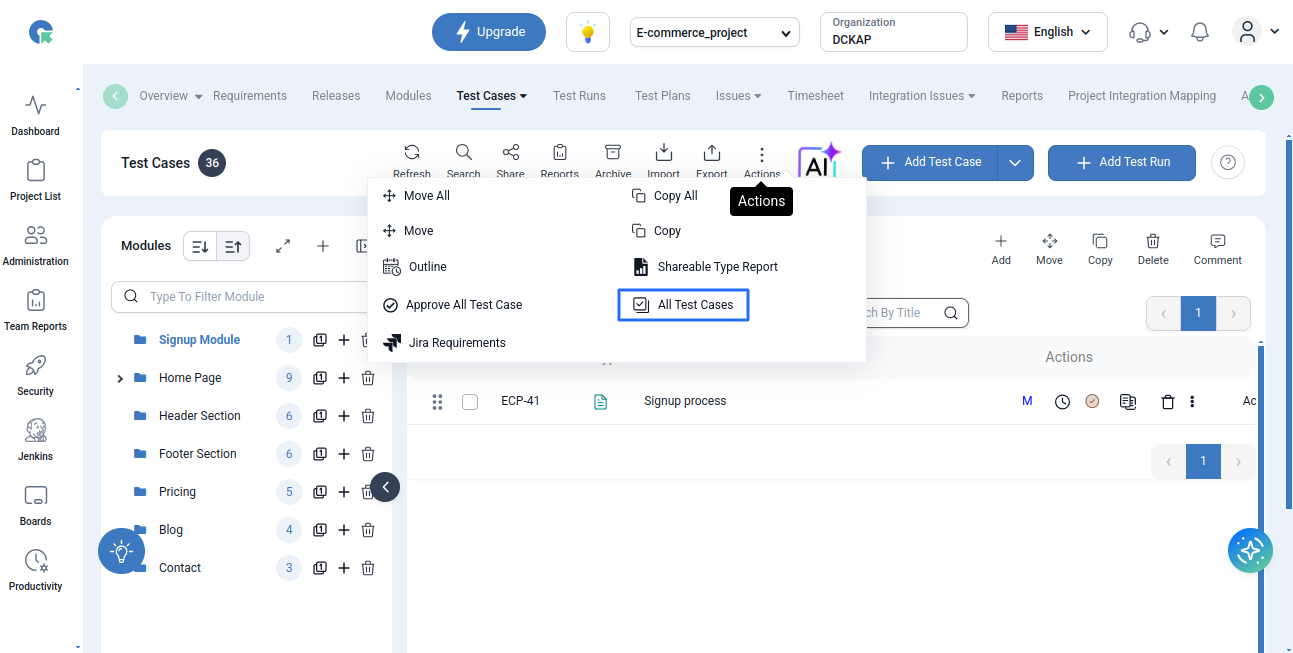Toggle the All Test Cases option
Screen dimensions: 1293x653
pyautogui.click(x=683, y=305)
